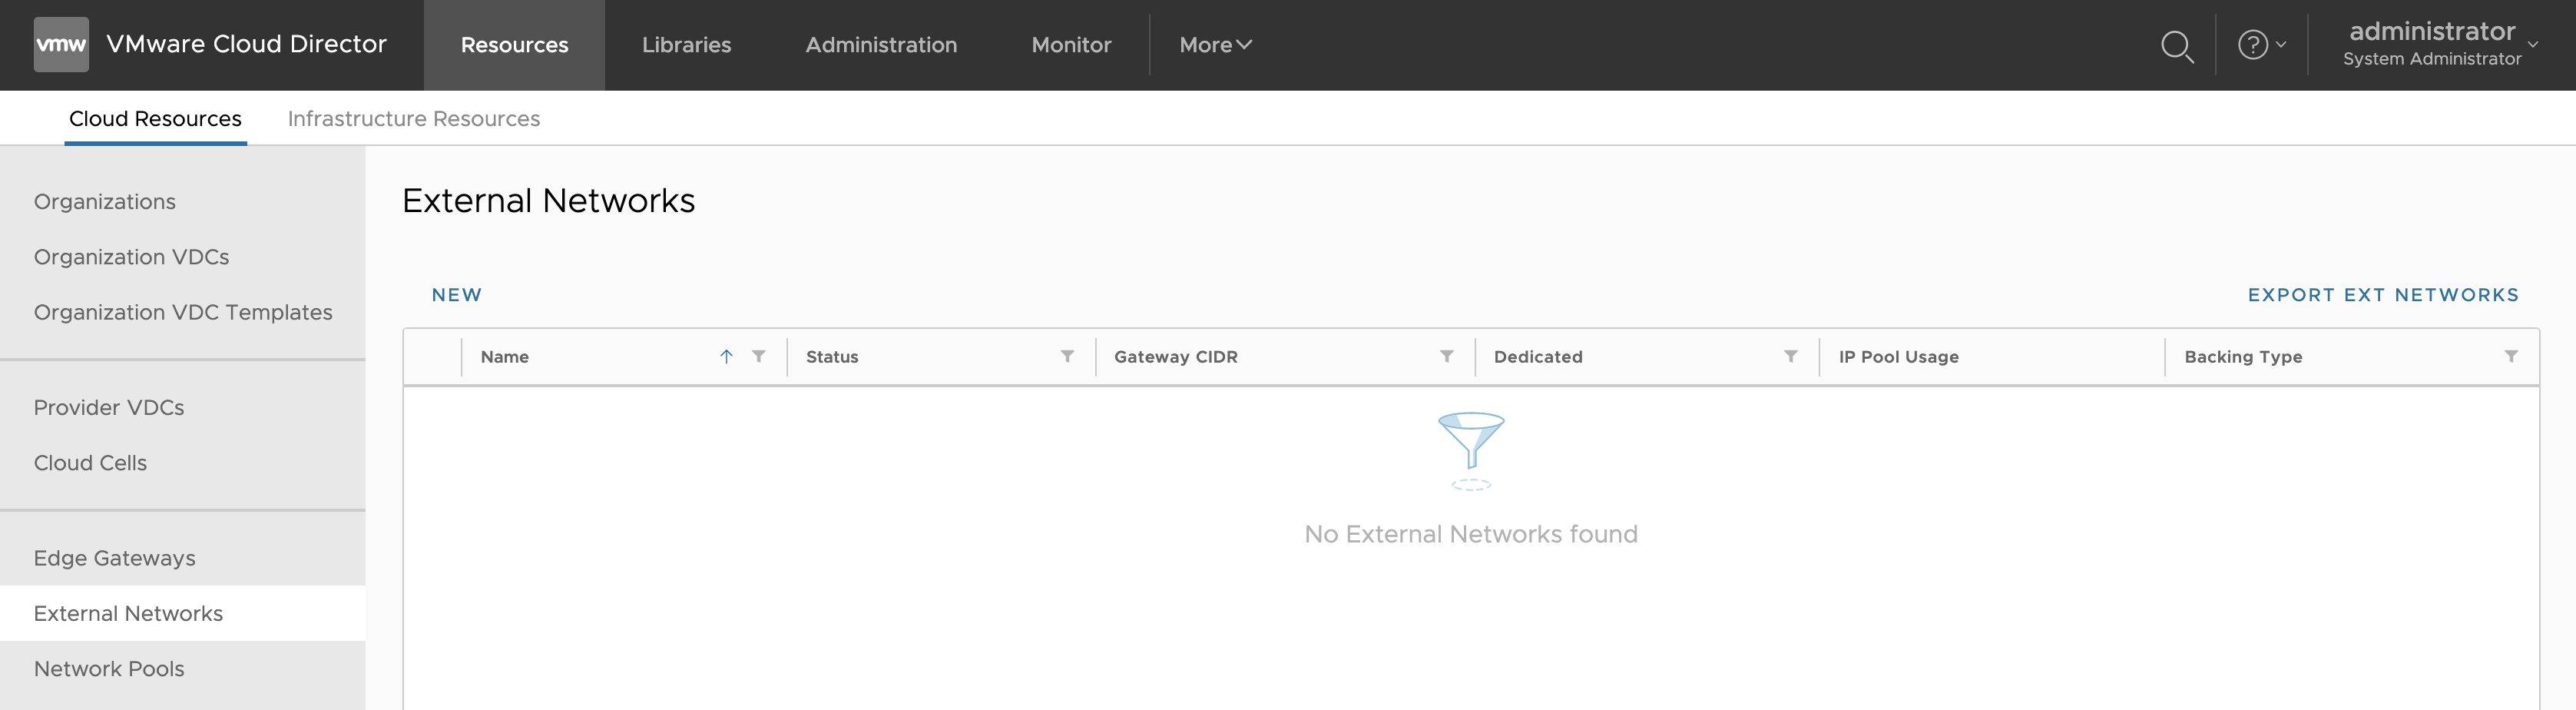This screenshot has height=710, width=2576.
Task: Filter by the Dedicated column icon
Action: pos(1790,357)
